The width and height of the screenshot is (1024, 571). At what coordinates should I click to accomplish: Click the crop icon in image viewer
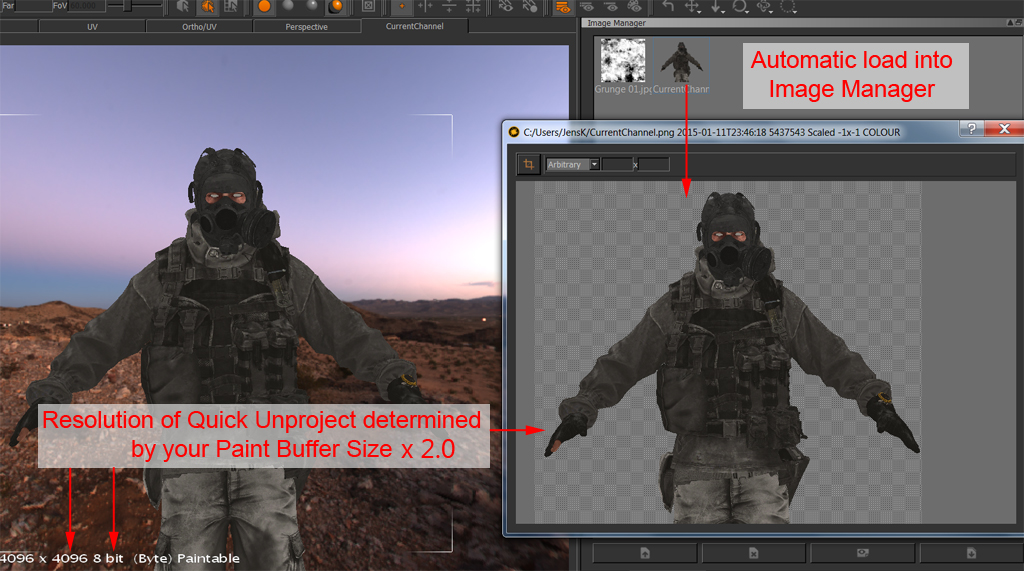(528, 164)
